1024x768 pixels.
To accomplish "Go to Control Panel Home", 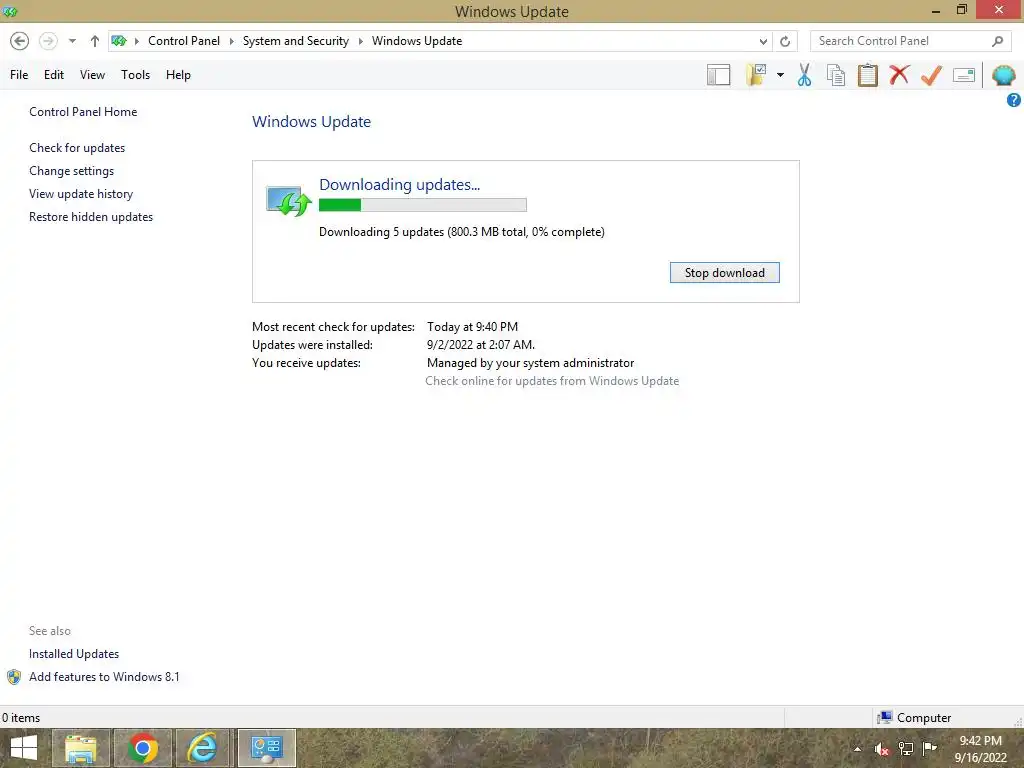I will (x=83, y=112).
